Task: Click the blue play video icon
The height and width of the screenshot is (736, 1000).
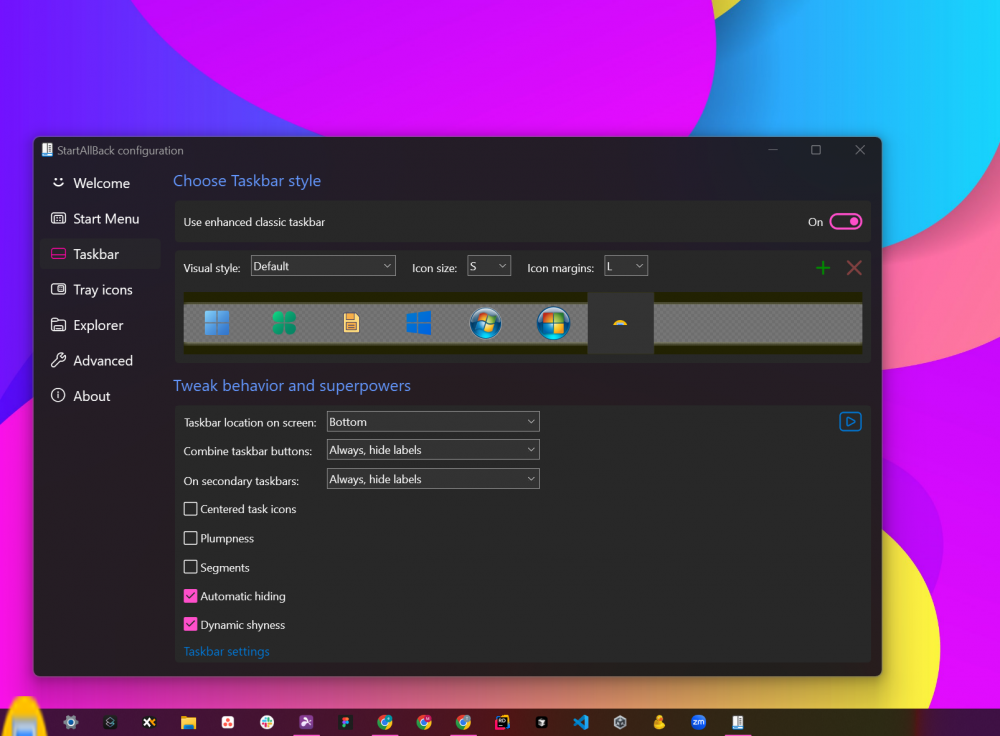Action: click(x=850, y=421)
